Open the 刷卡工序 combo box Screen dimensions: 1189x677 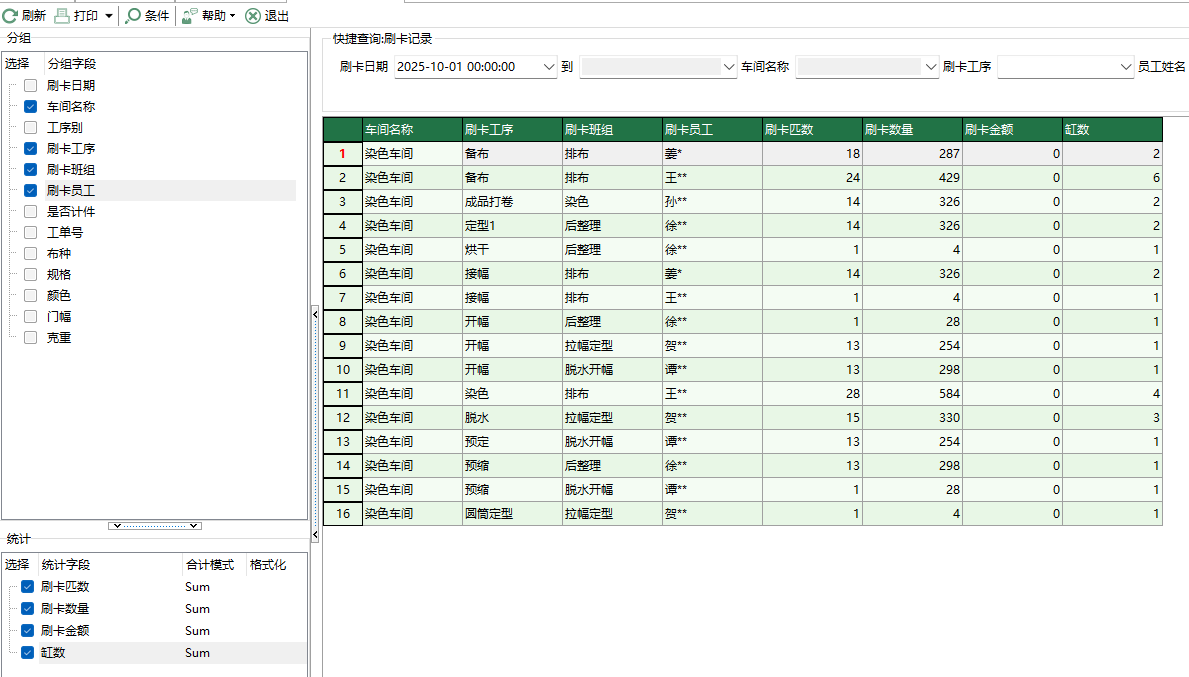[1125, 66]
